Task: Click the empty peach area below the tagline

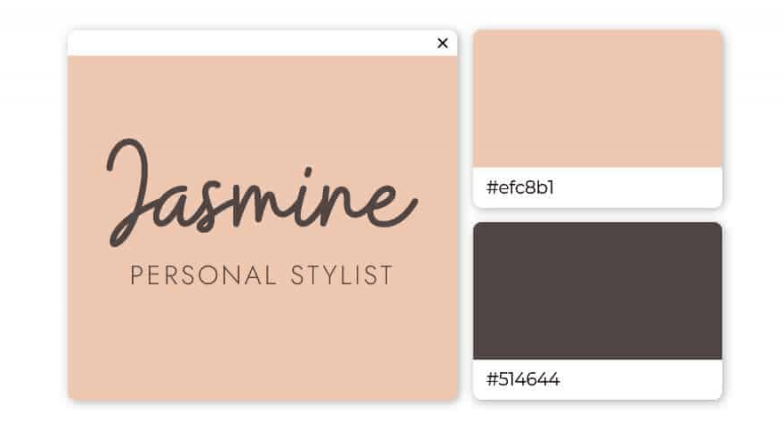Action: pyautogui.click(x=262, y=345)
